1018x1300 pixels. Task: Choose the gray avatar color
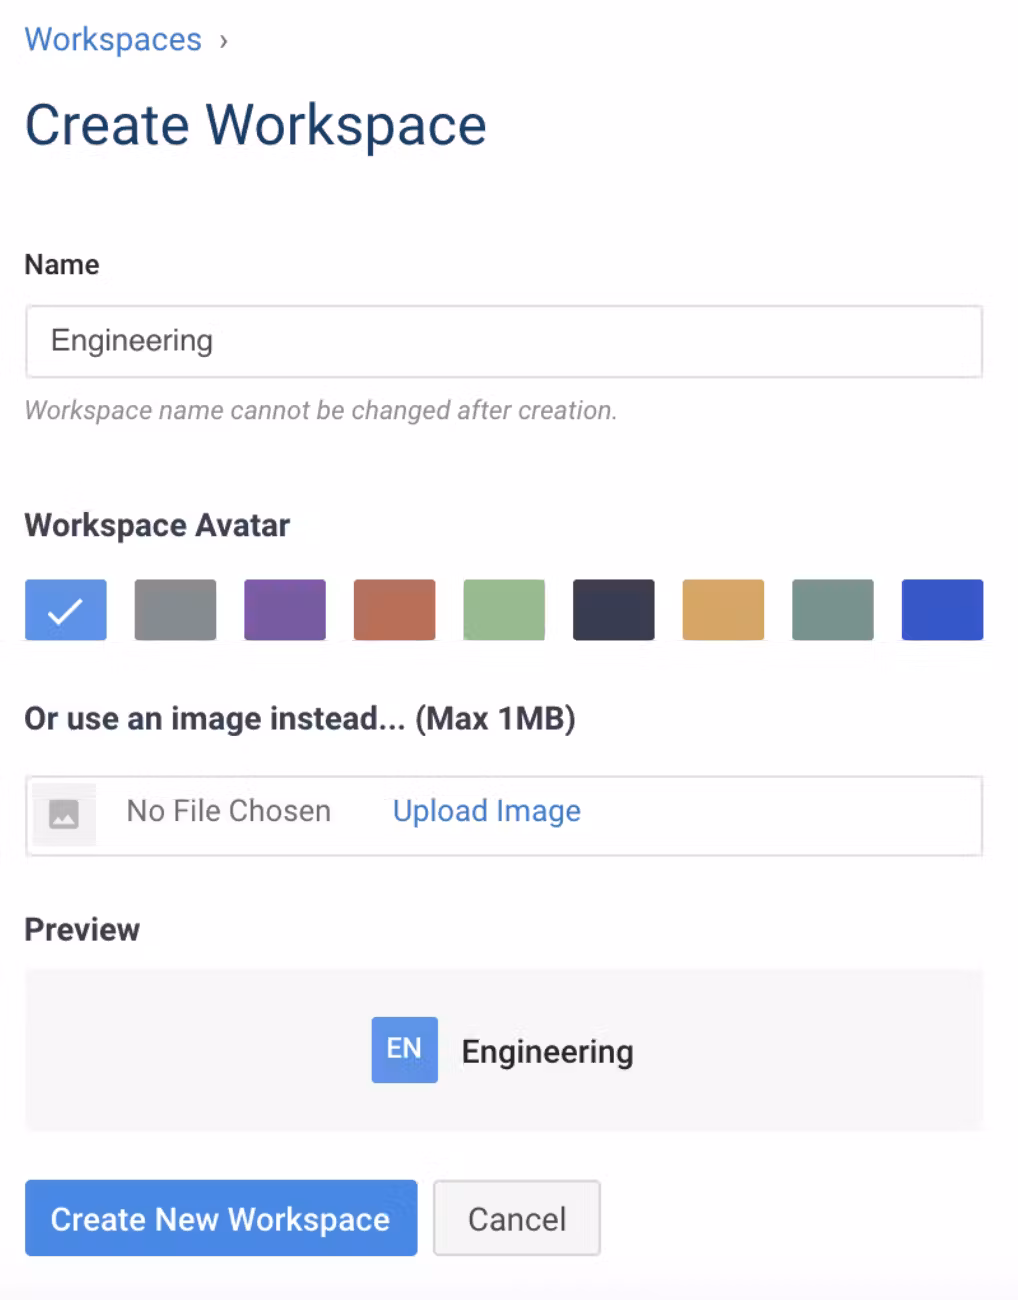175,609
